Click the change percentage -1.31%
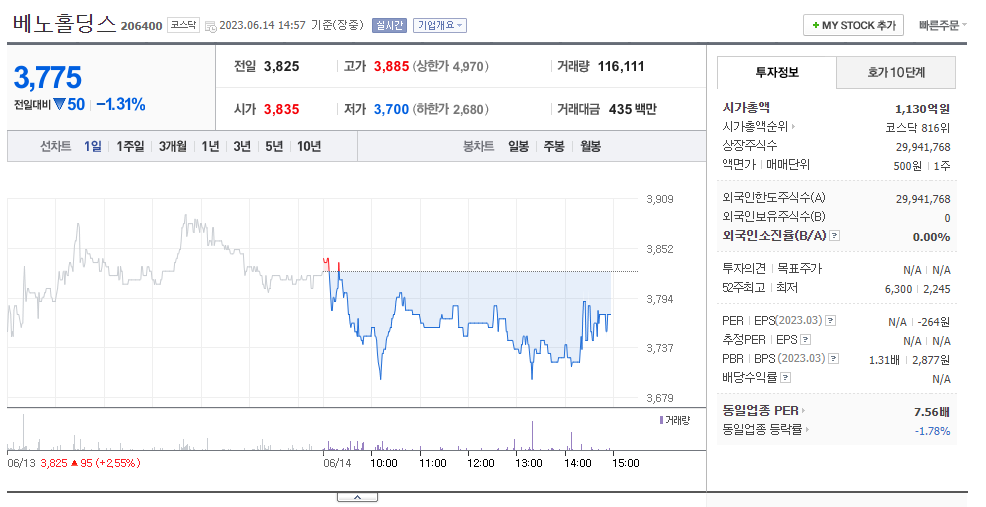Image resolution: width=986 pixels, height=507 pixels. 121,104
